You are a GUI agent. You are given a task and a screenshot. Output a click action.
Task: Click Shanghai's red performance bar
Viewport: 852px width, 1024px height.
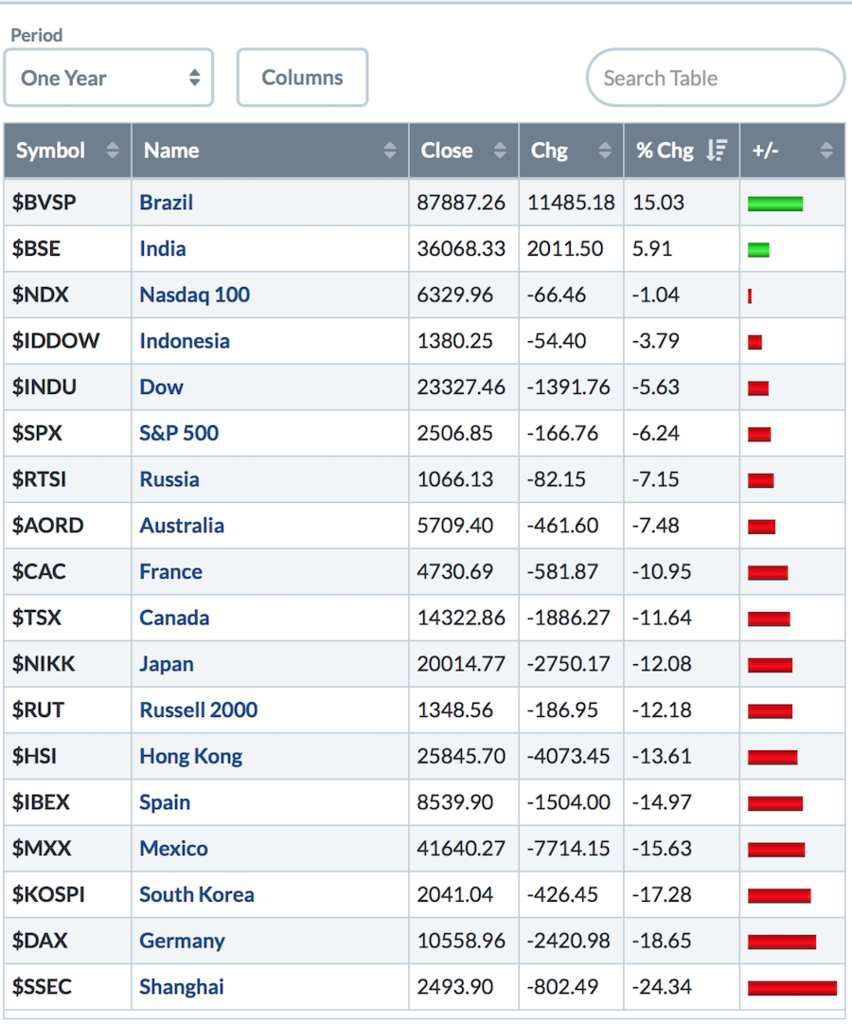pyautogui.click(x=793, y=988)
